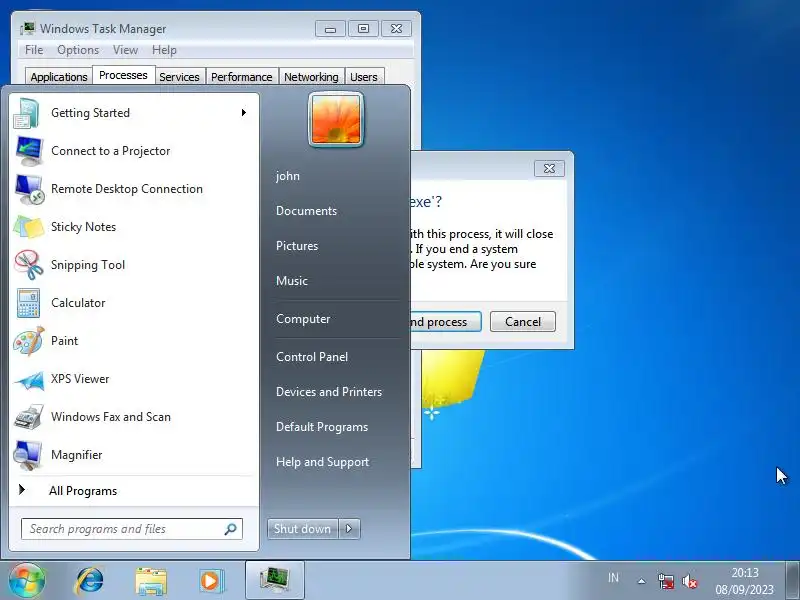Screen dimensions: 800x600
Task: Open Help menu in Task Manager
Action: point(164,50)
